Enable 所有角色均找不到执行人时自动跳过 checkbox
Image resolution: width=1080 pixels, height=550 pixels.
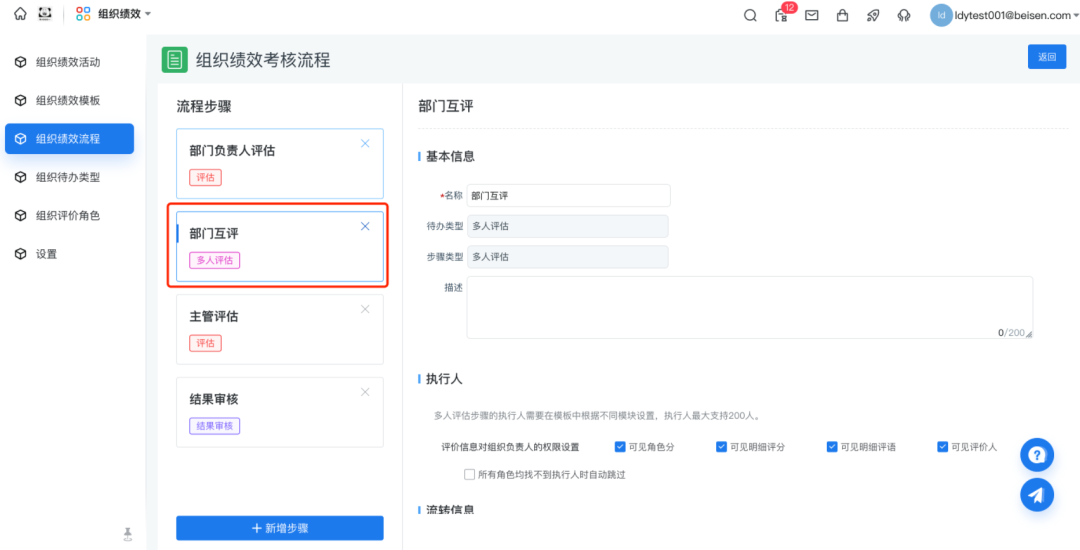pos(470,474)
